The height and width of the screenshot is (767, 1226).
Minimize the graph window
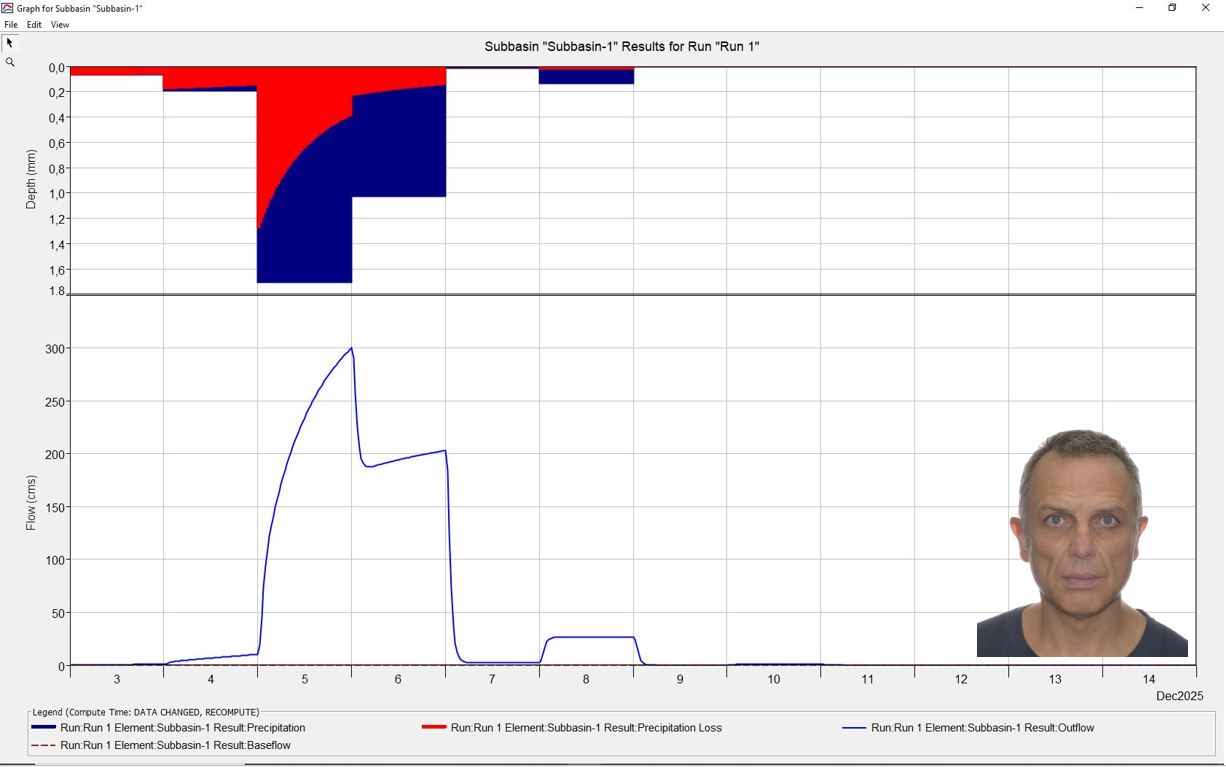[x=1139, y=8]
